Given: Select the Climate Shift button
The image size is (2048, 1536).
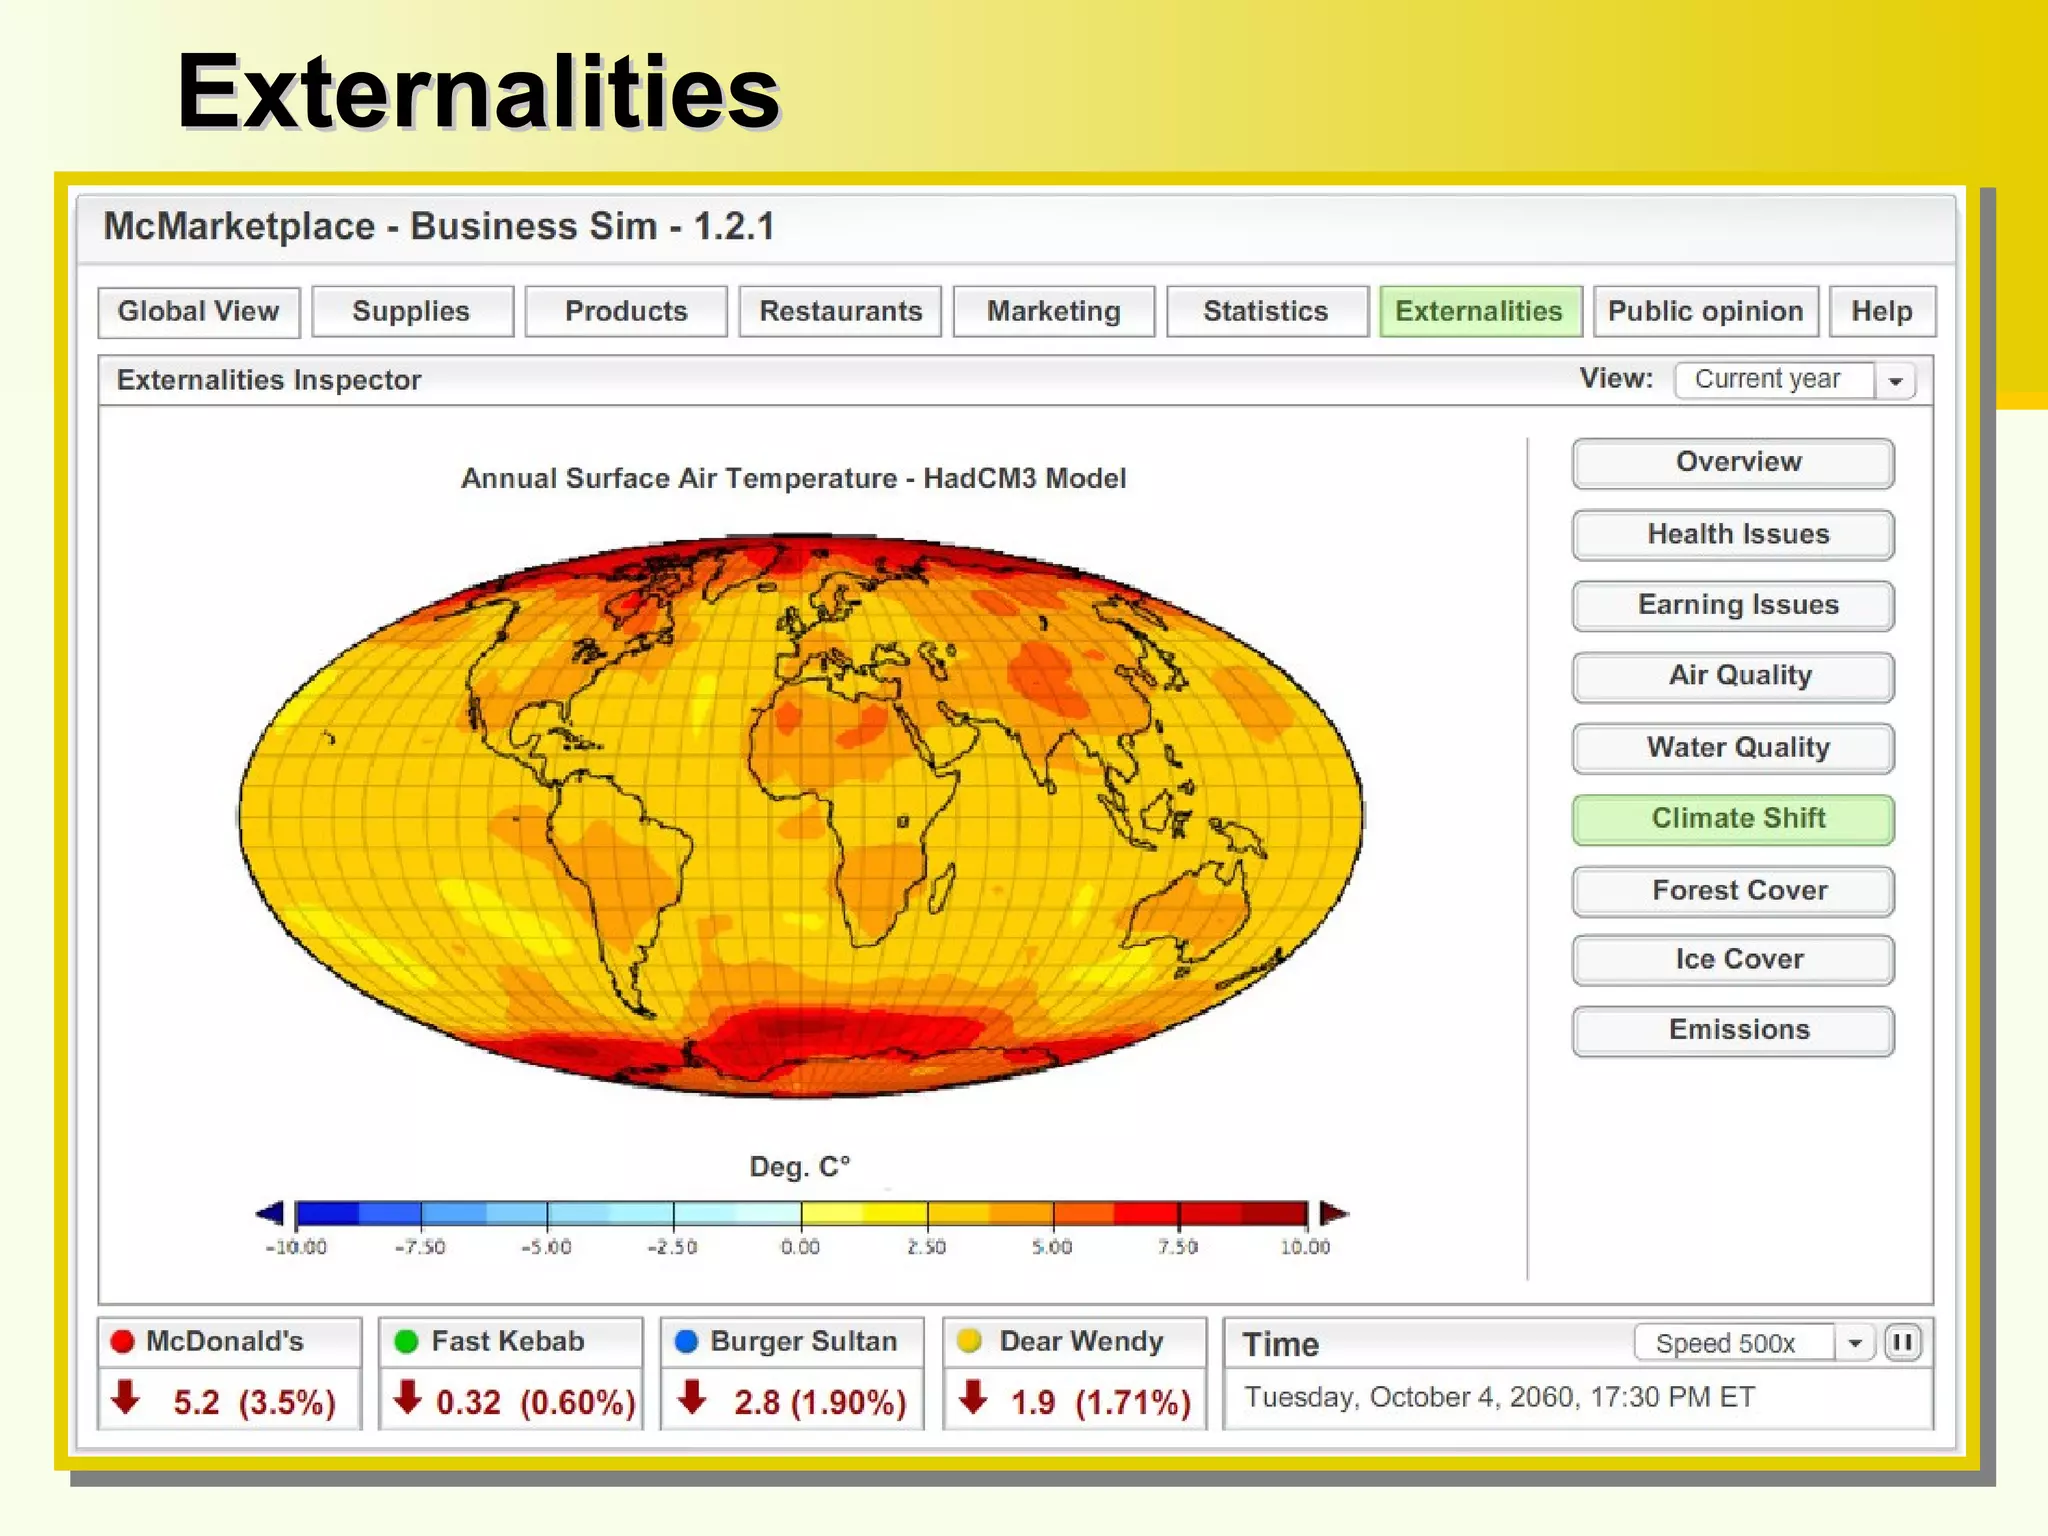Looking at the screenshot, I should 1733,819.
